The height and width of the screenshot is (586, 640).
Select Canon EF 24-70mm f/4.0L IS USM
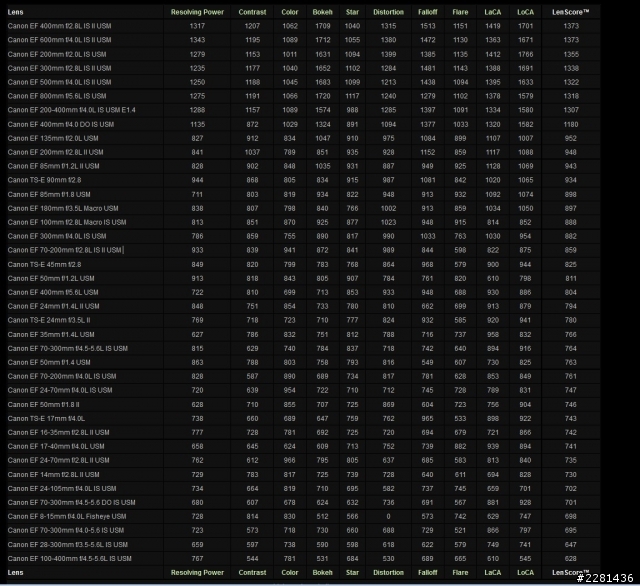[x=60, y=390]
